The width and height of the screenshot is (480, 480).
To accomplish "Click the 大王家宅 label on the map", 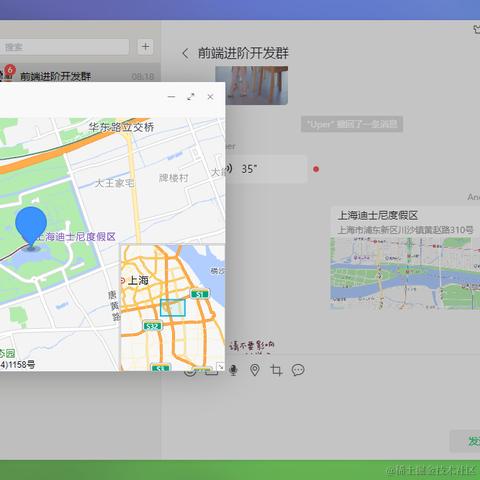I will pos(115,183).
